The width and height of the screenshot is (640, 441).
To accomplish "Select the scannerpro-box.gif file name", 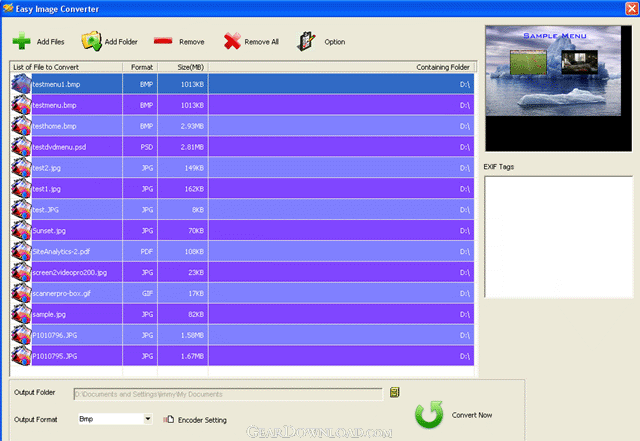I will pyautogui.click(x=62, y=294).
